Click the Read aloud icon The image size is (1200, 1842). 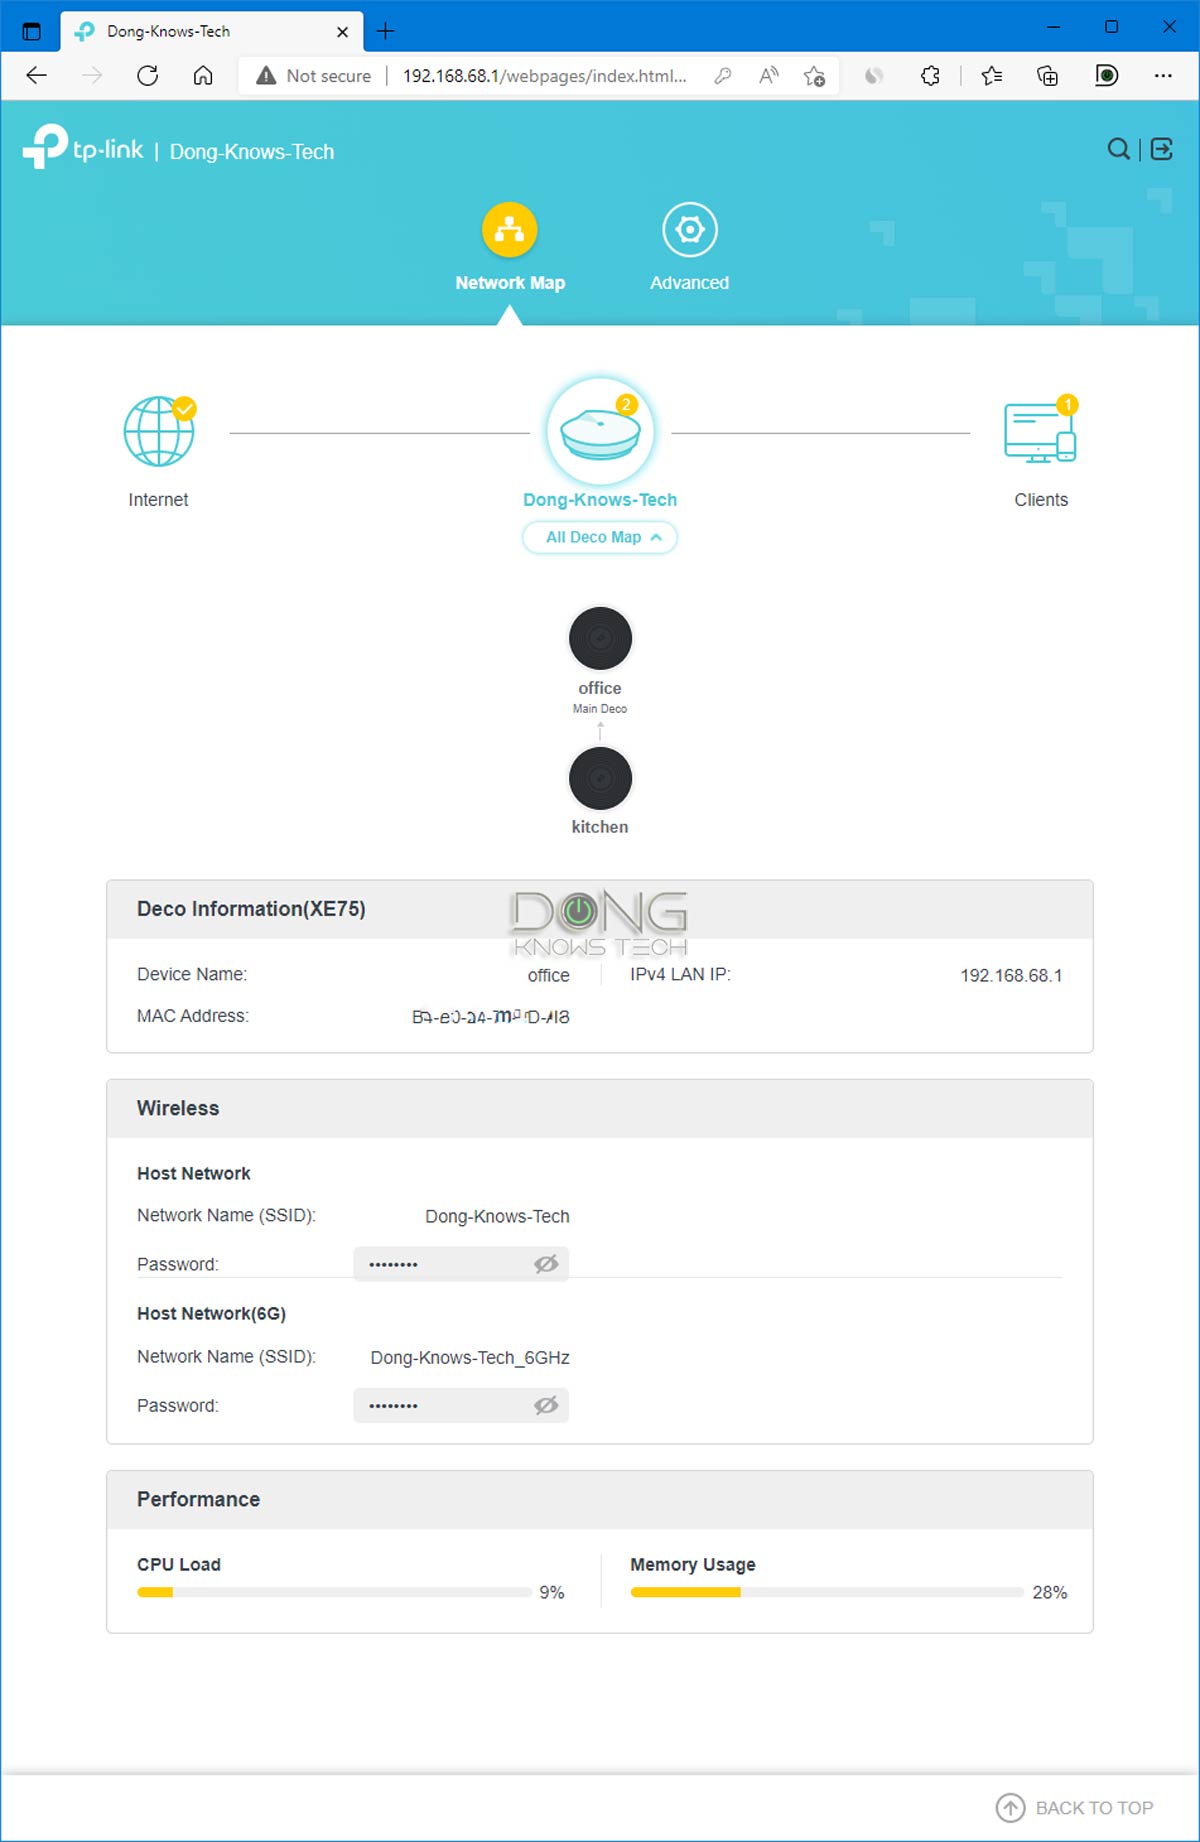coord(769,76)
